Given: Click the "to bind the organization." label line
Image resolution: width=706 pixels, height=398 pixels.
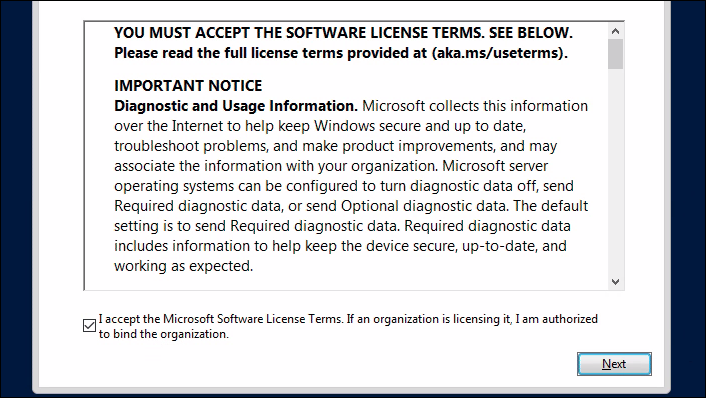Looking at the screenshot, I should [x=164, y=334].
